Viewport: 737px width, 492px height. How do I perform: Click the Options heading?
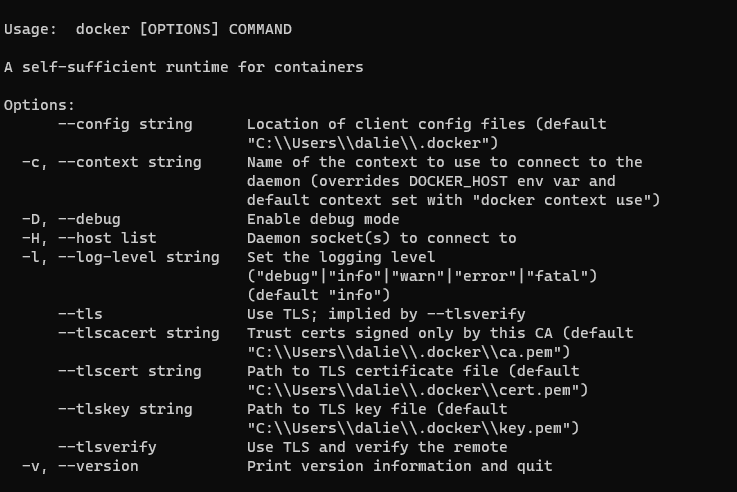39,105
